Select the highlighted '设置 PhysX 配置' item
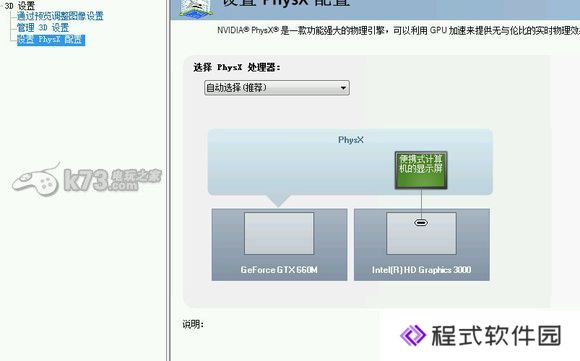Screen dimensions: 580x361 (x=51, y=40)
